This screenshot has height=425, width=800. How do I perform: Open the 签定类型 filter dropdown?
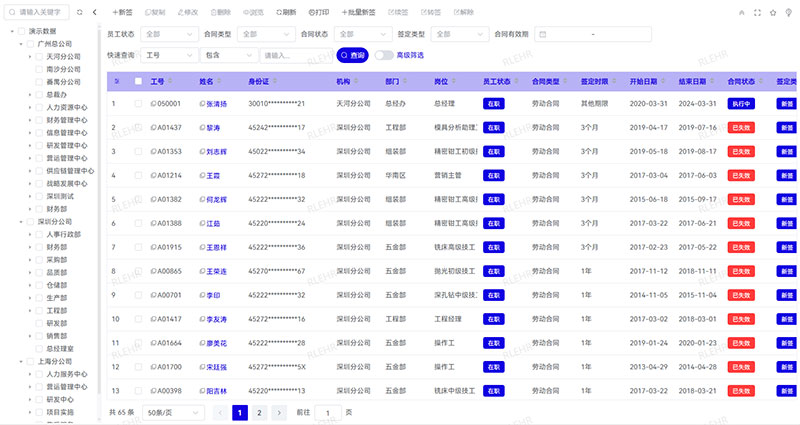tap(460, 34)
